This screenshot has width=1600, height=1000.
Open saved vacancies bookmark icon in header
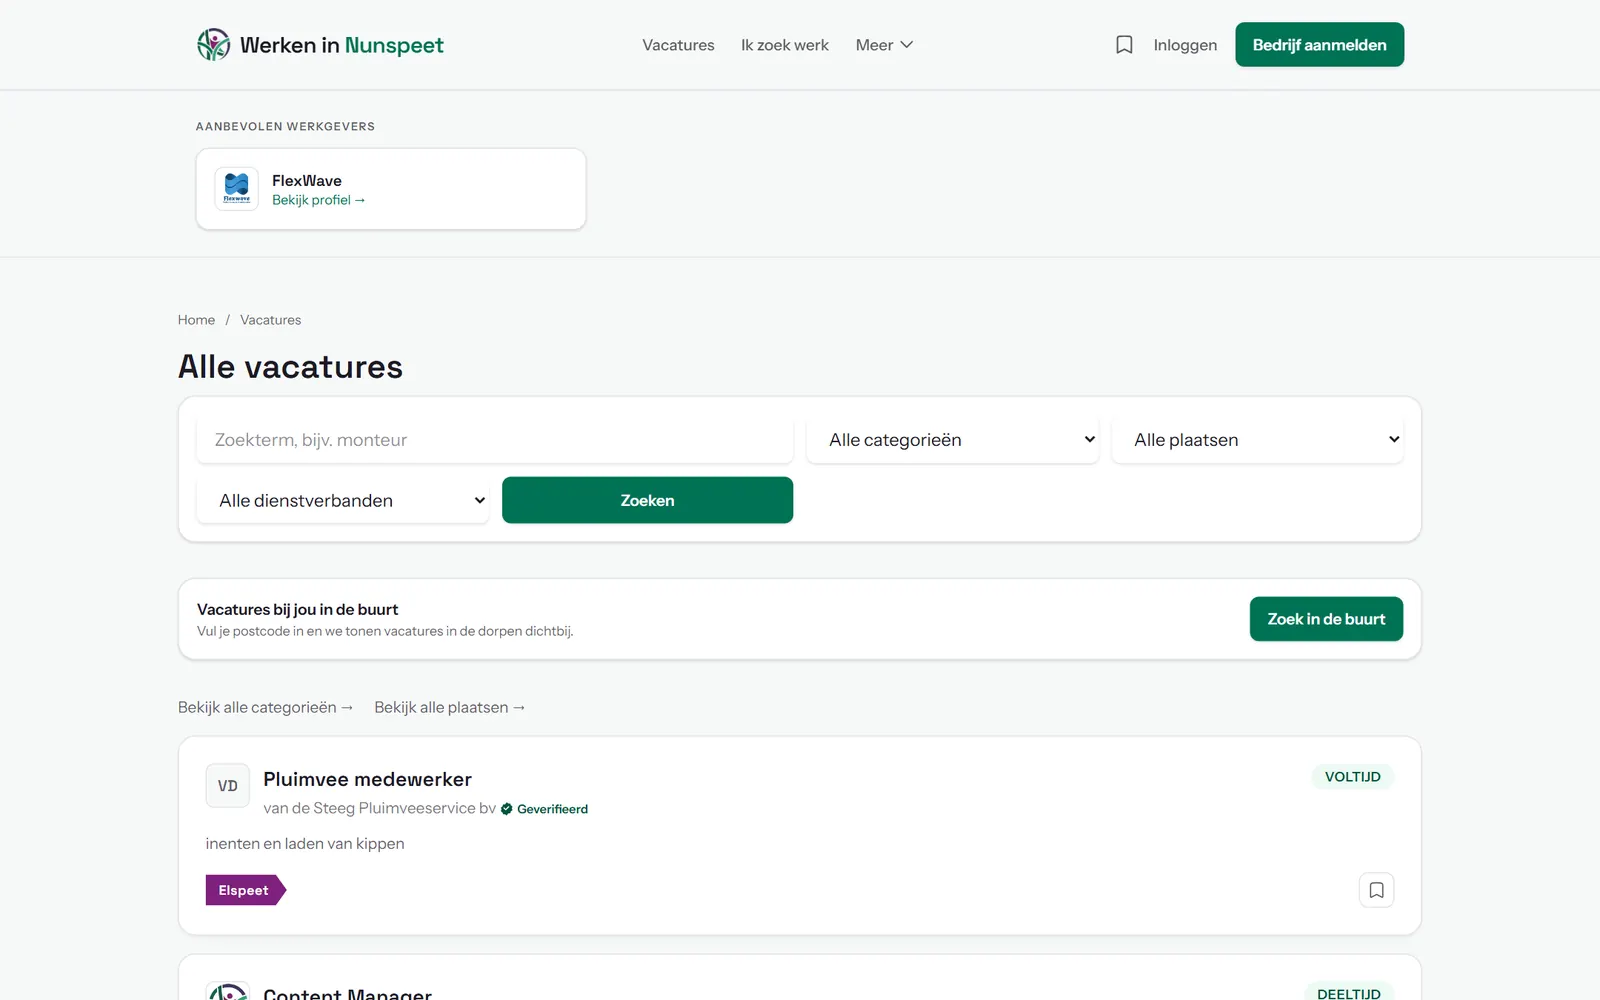click(x=1124, y=45)
